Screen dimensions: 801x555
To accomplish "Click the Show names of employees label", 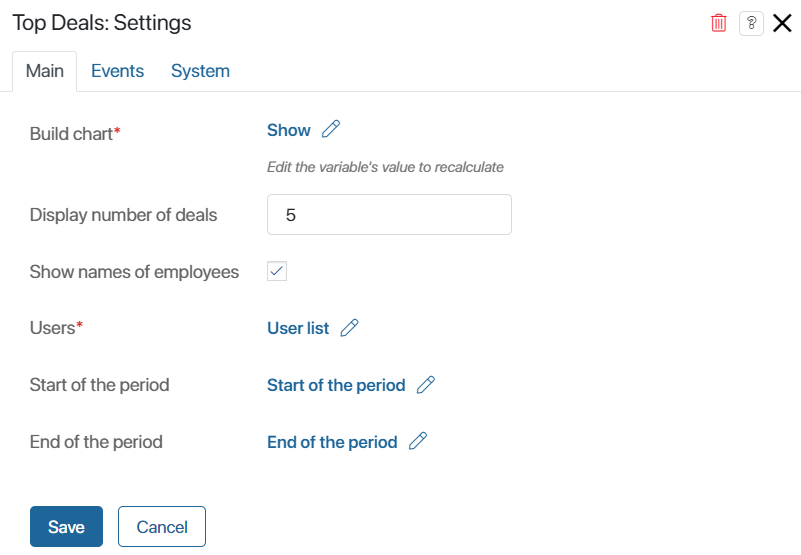I will (134, 272).
